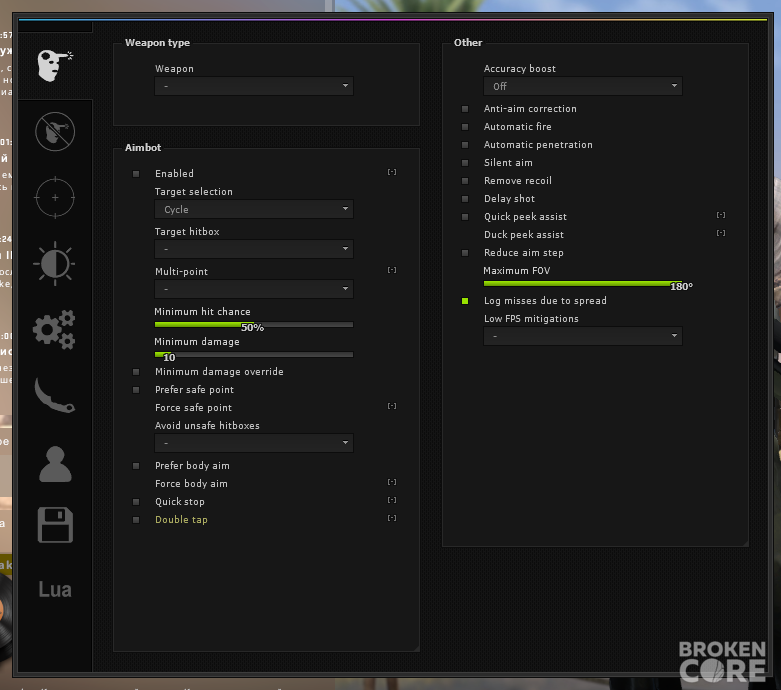Click the Minimum hit chance slider
Screen dimensions: 781x690
pyautogui.click(x=254, y=325)
